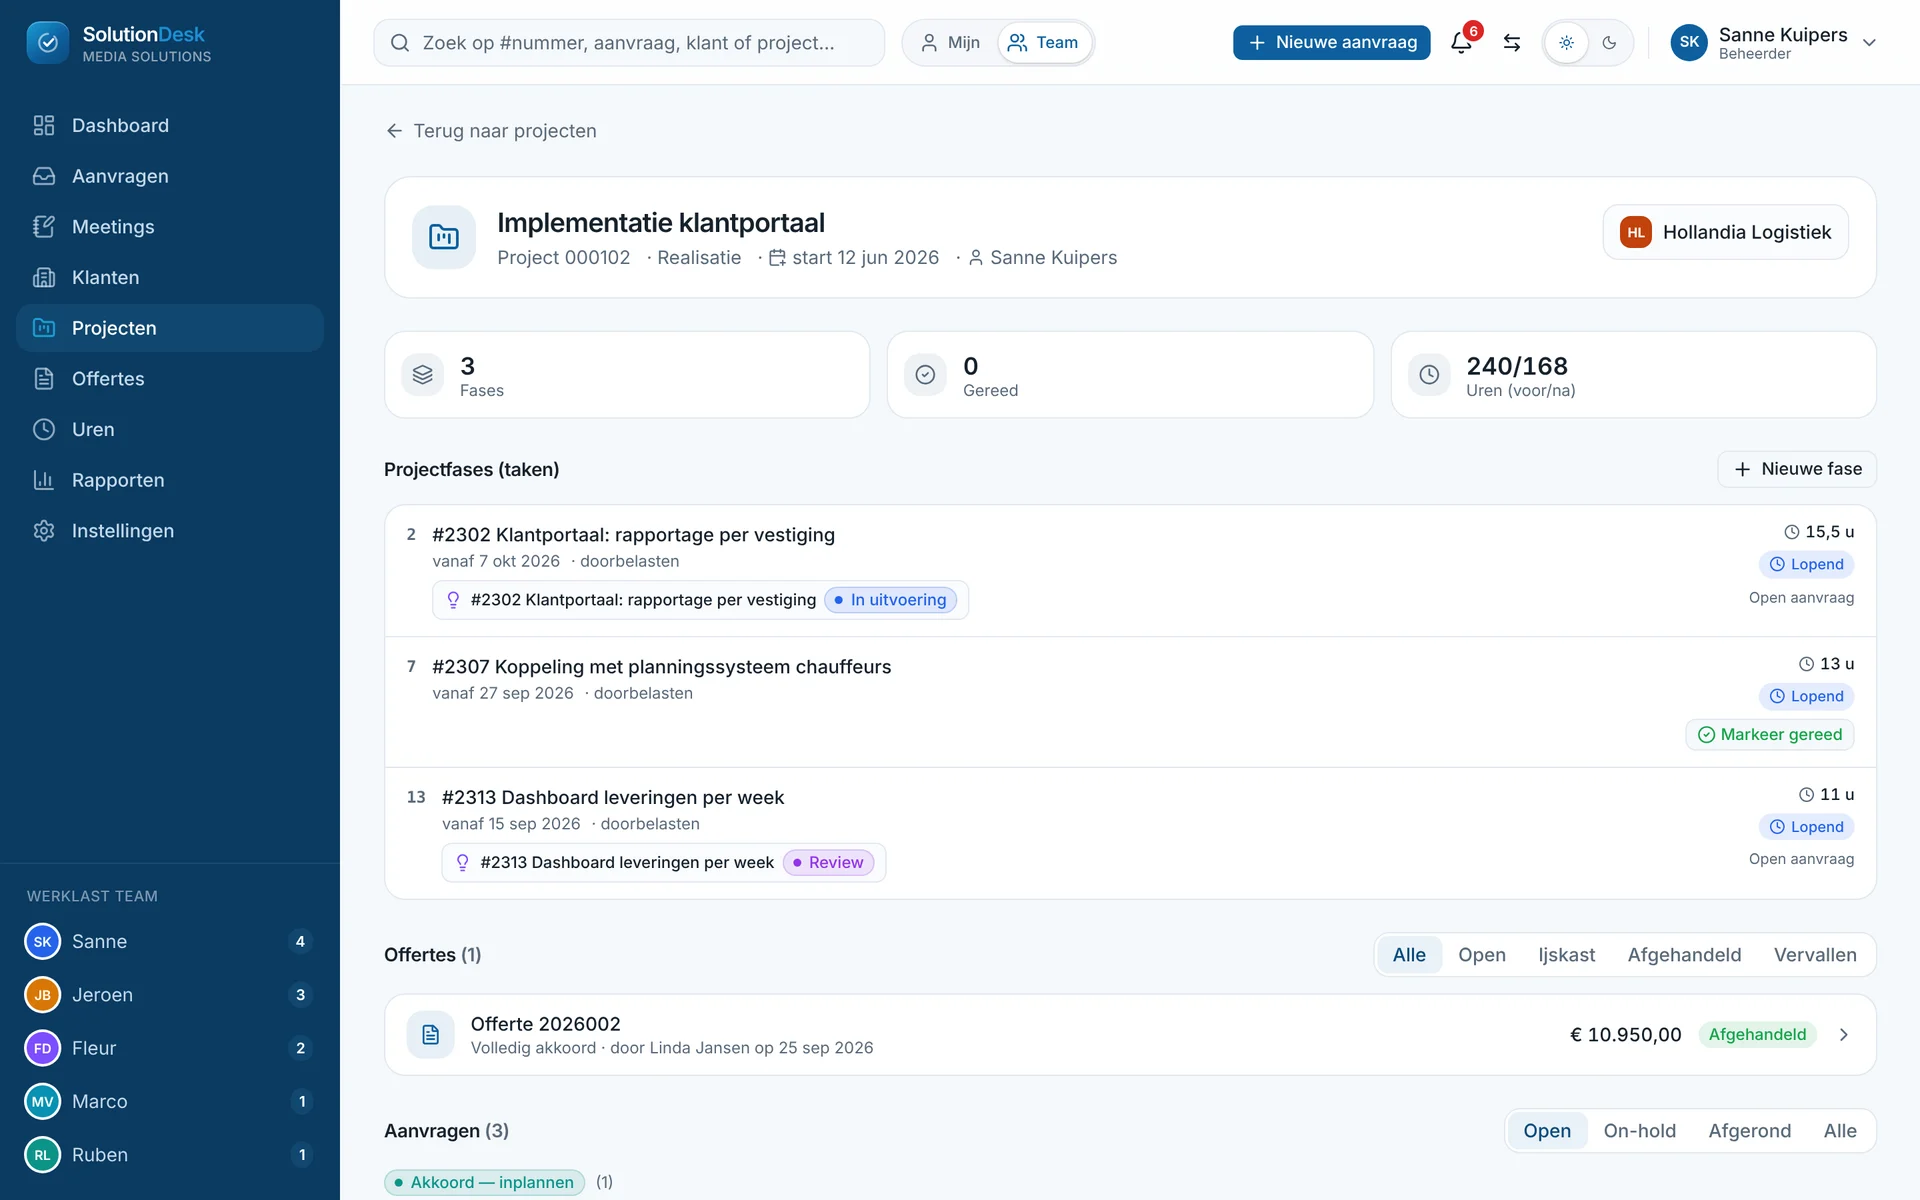Open linked request #2313 with Review status
1920x1200 pixels.
click(x=664, y=863)
